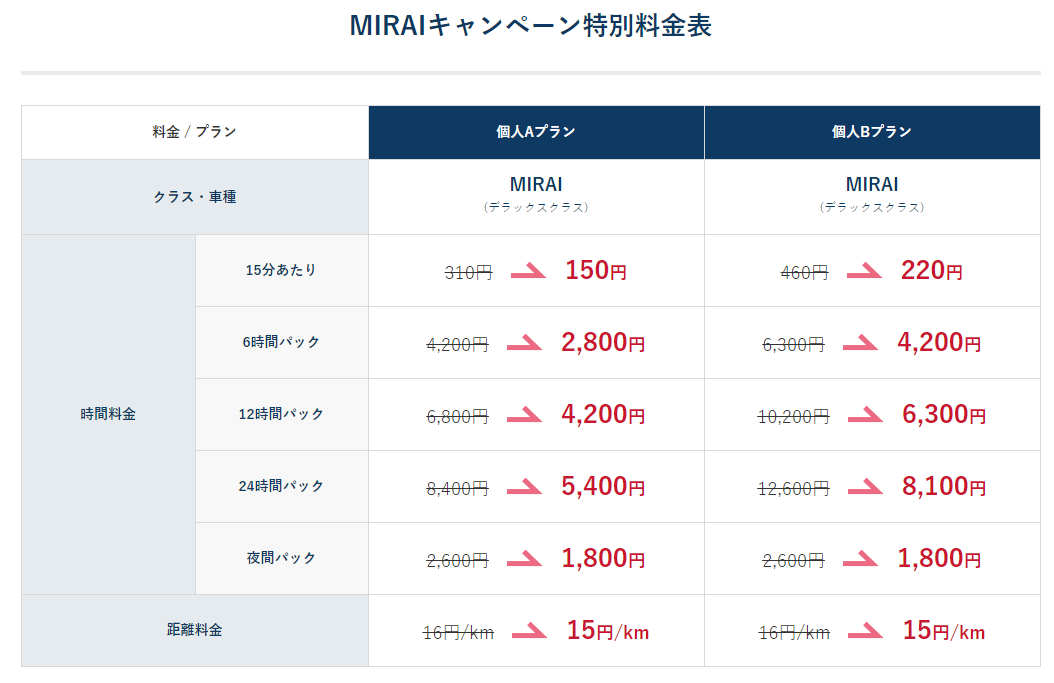The height and width of the screenshot is (683, 1054).
Task: Click the red 150円 campaign price
Action: tap(596, 270)
